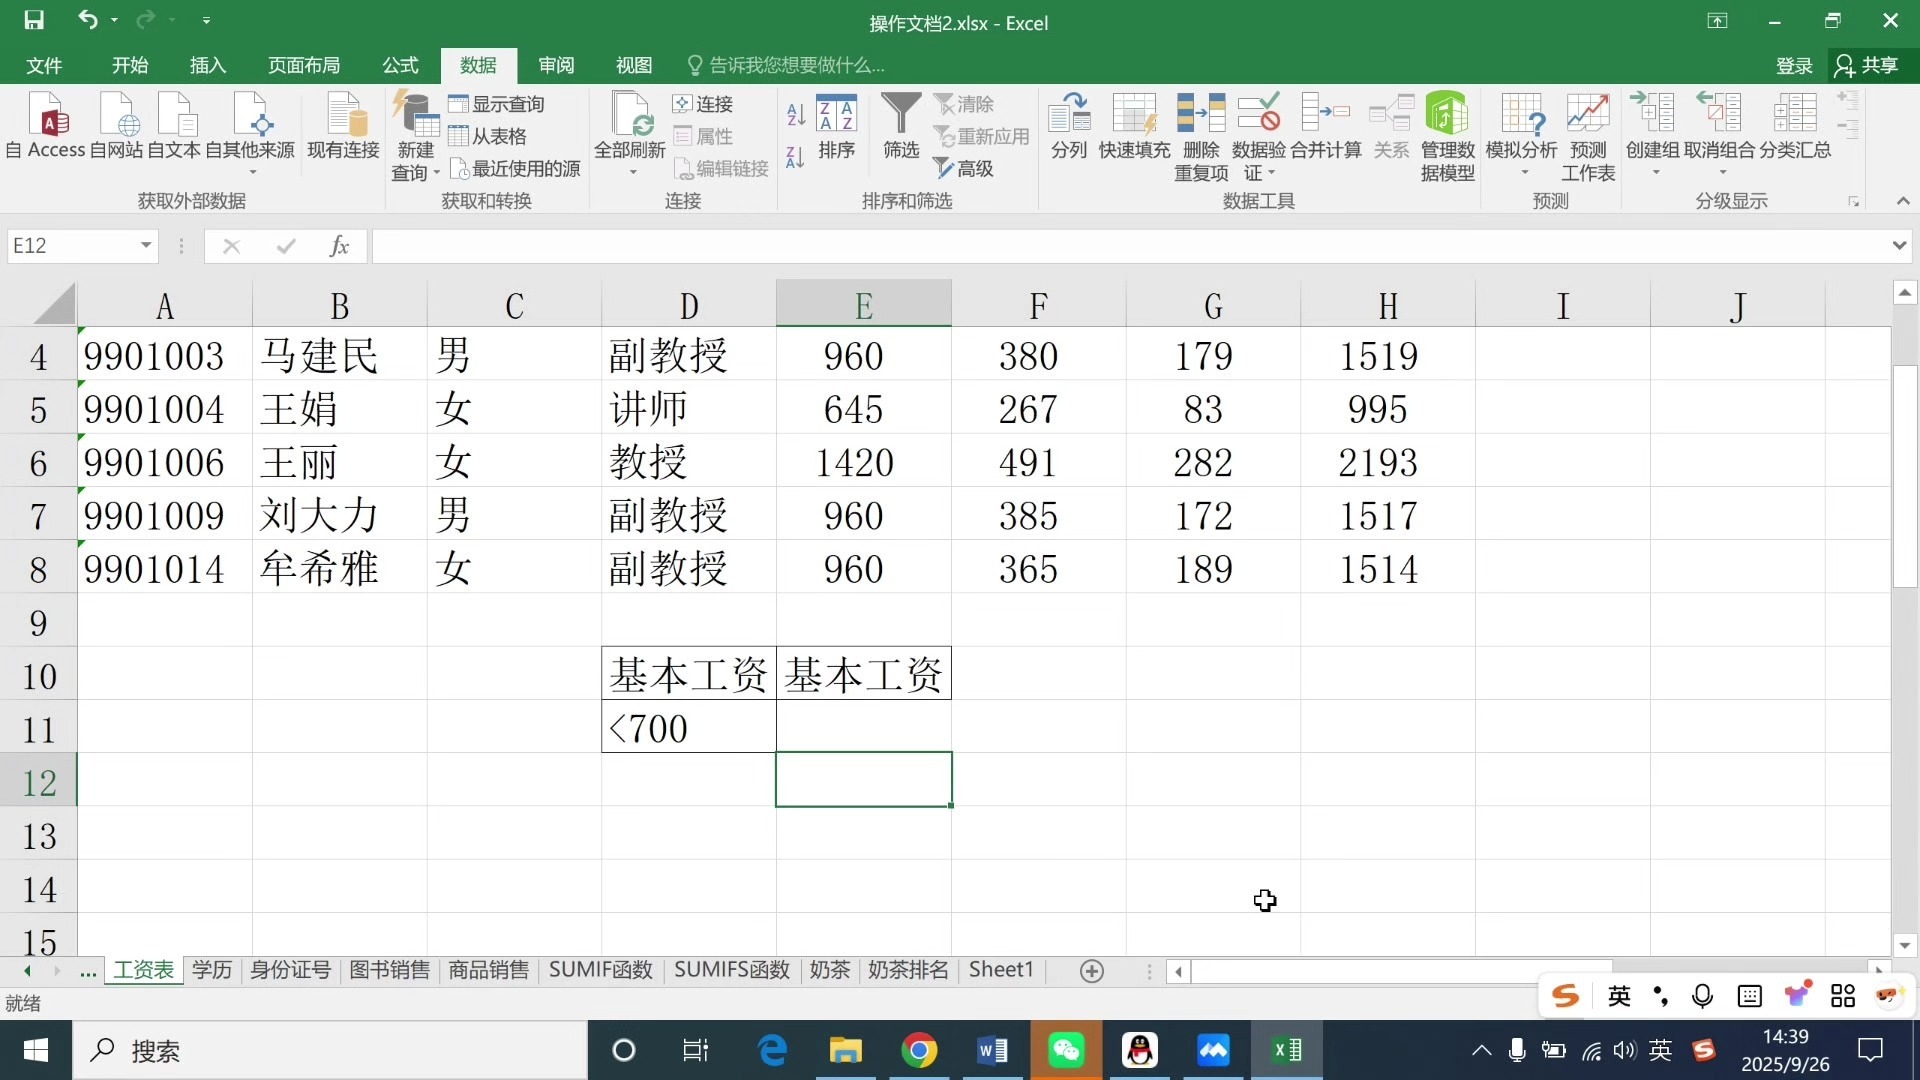Click the Connections (连接) button in ribbon

tap(703, 104)
